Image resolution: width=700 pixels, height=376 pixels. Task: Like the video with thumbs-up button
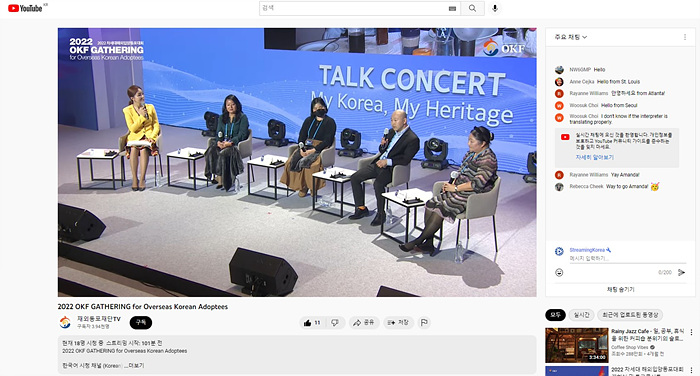(312, 322)
